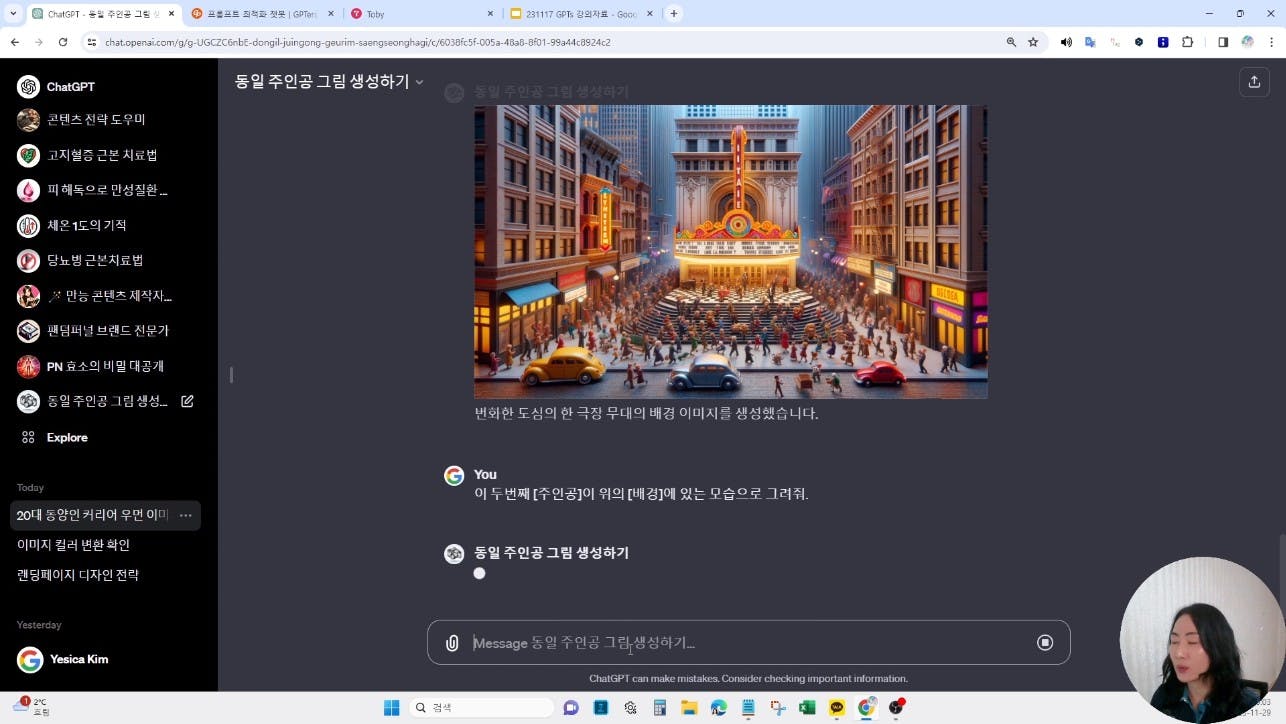Open the 랜딩페이지 디자인 전략 chat
Image resolution: width=1286 pixels, height=724 pixels.
(78, 575)
